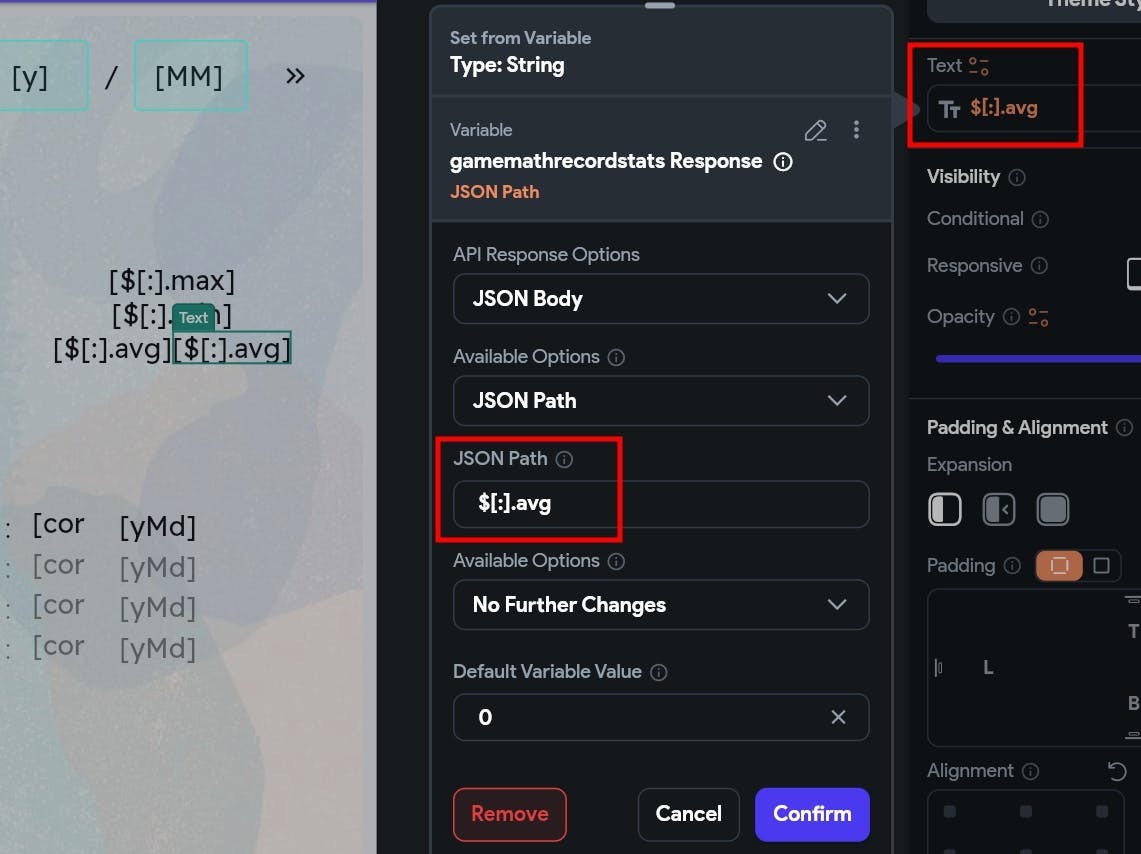Click the edit pencil icon beside Variable
The width and height of the screenshot is (1141, 854).
point(816,130)
